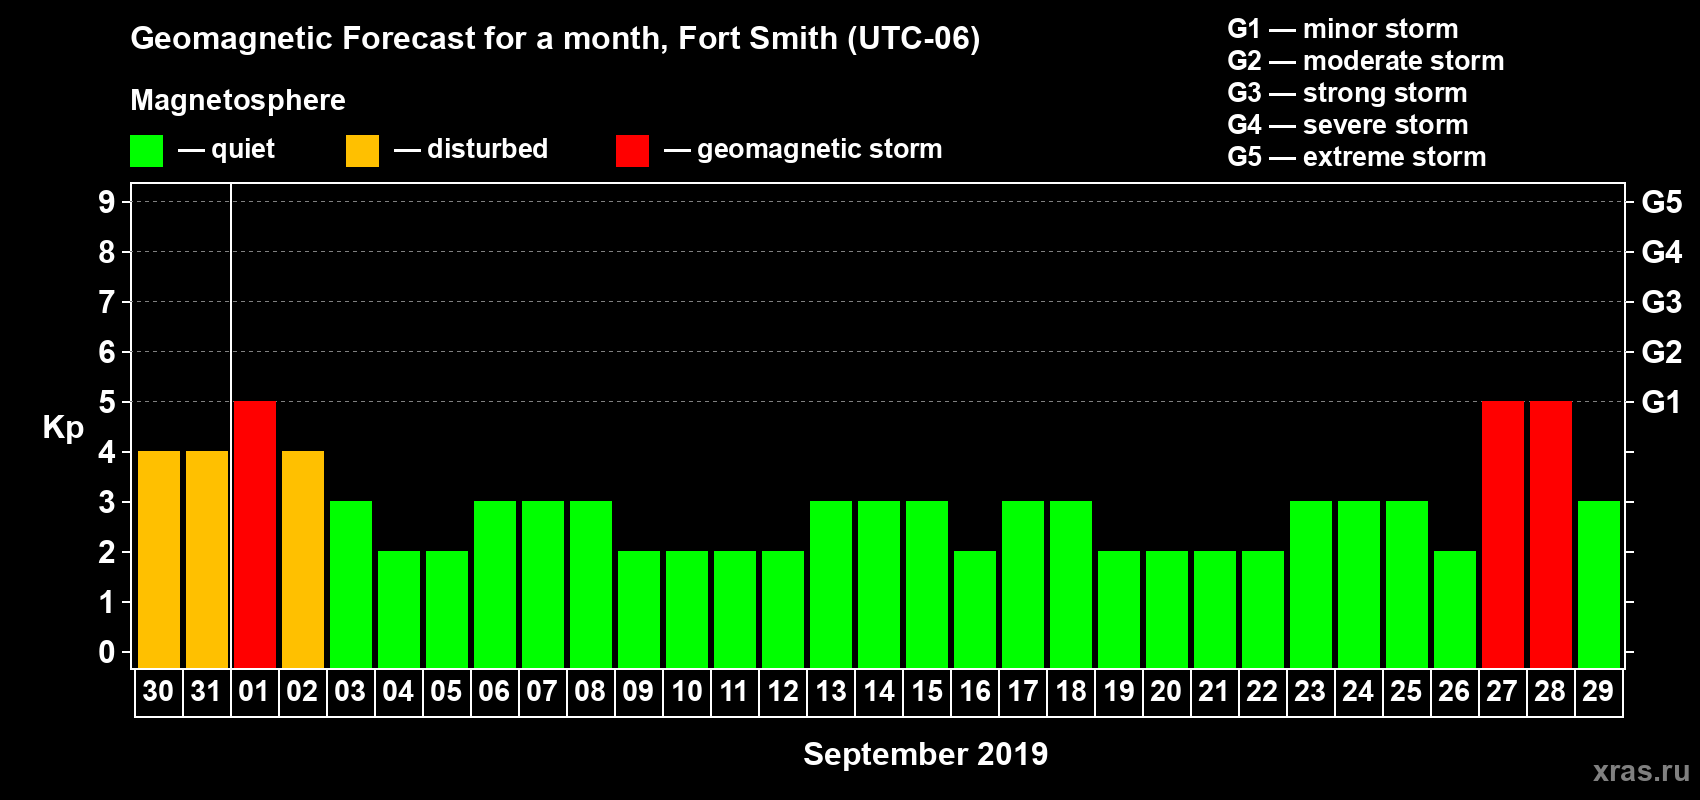Click the yellow disturbed legend swatch

(x=362, y=151)
